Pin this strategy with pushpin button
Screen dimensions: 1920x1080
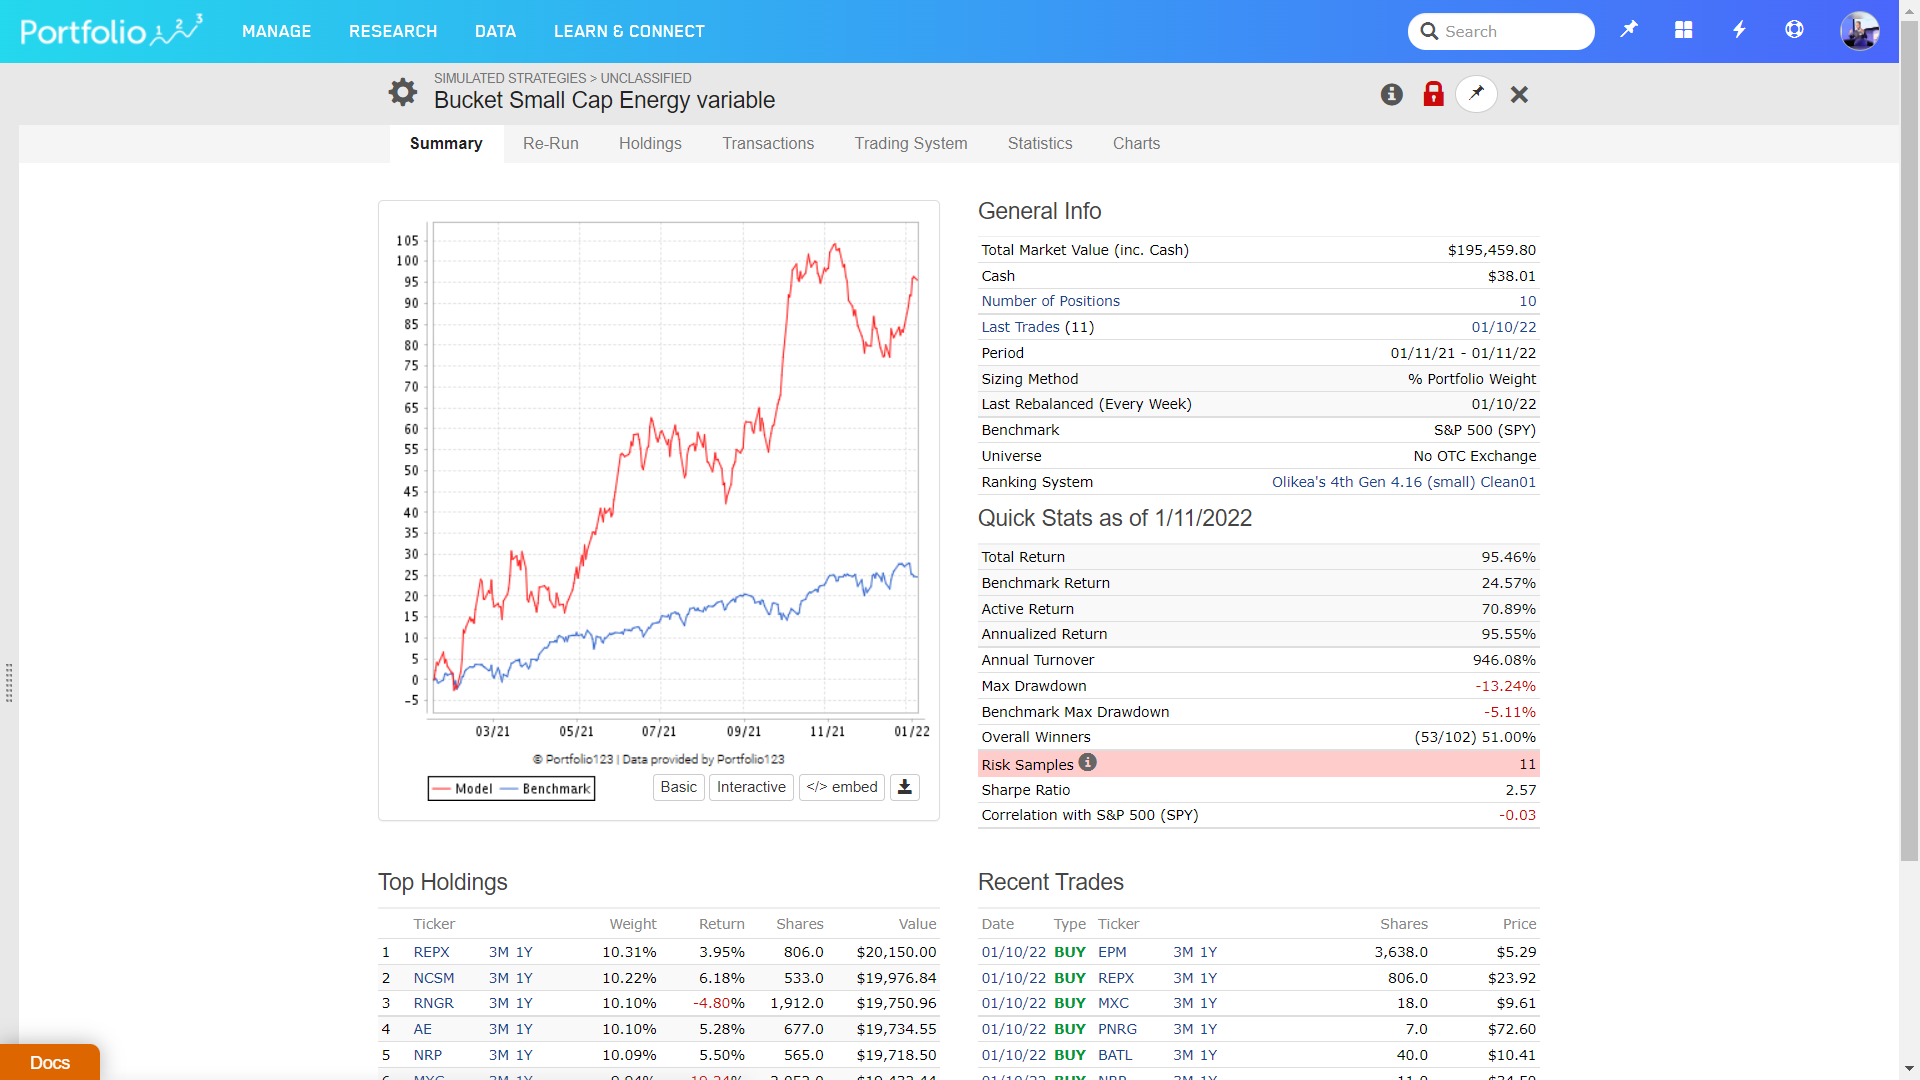[x=1476, y=94]
